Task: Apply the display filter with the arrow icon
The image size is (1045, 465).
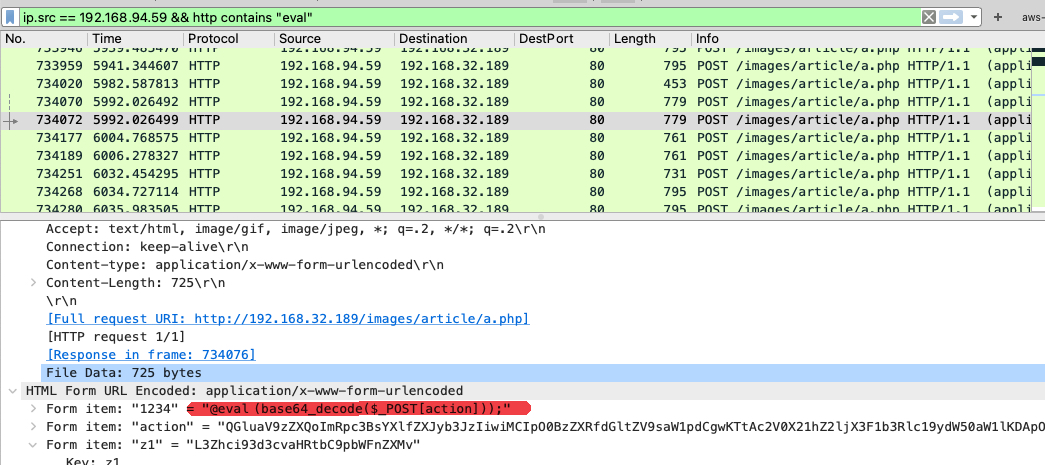Action: pos(951,17)
